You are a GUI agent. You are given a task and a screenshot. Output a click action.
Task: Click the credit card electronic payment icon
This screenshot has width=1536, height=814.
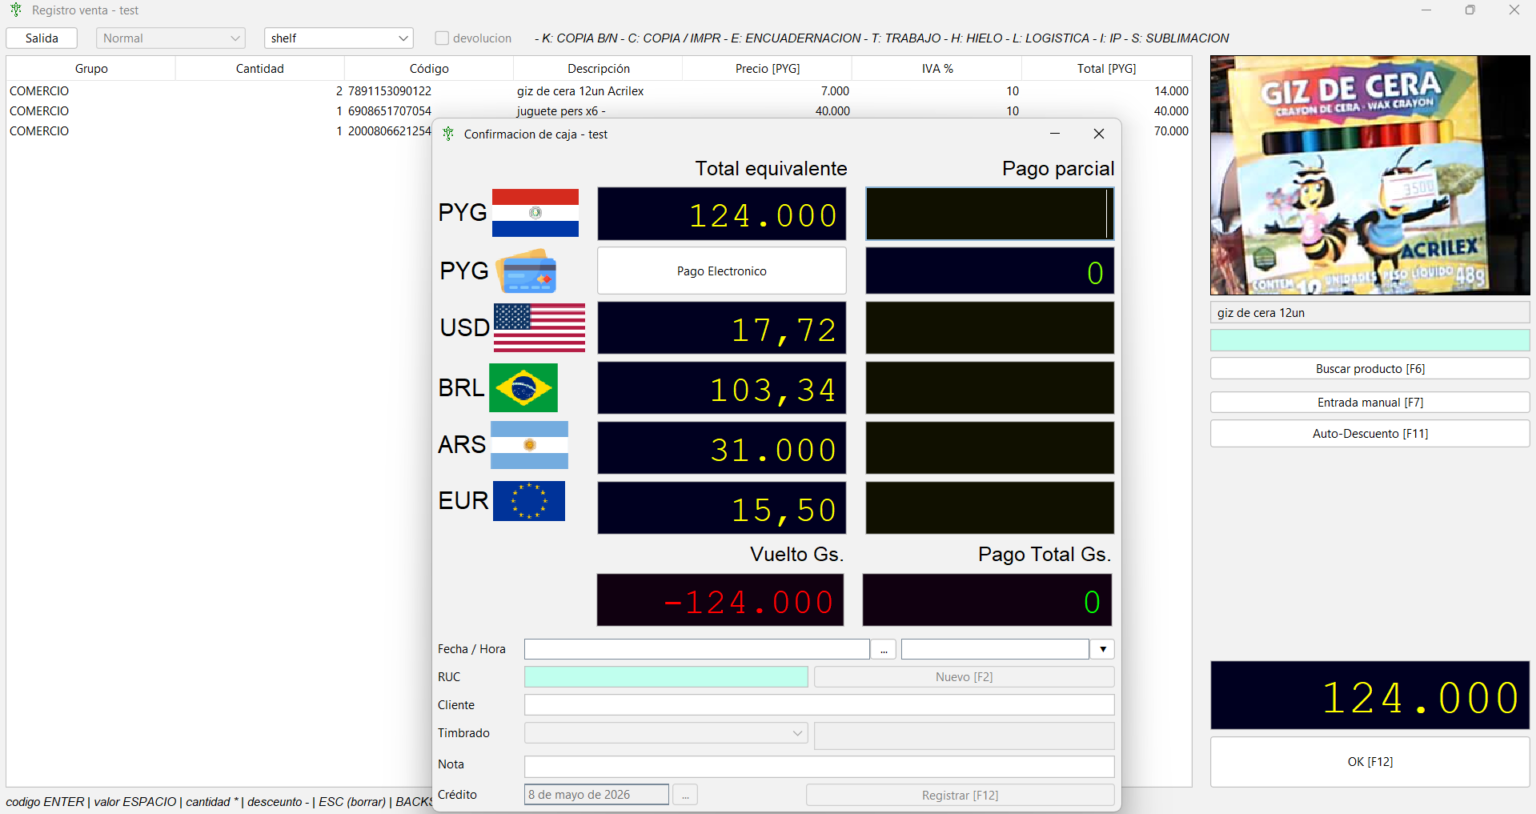click(527, 271)
